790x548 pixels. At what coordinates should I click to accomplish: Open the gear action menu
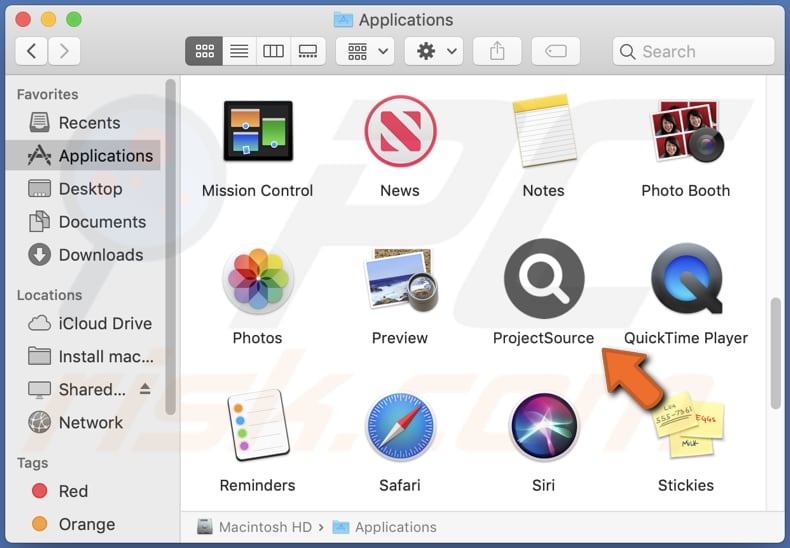(x=434, y=51)
